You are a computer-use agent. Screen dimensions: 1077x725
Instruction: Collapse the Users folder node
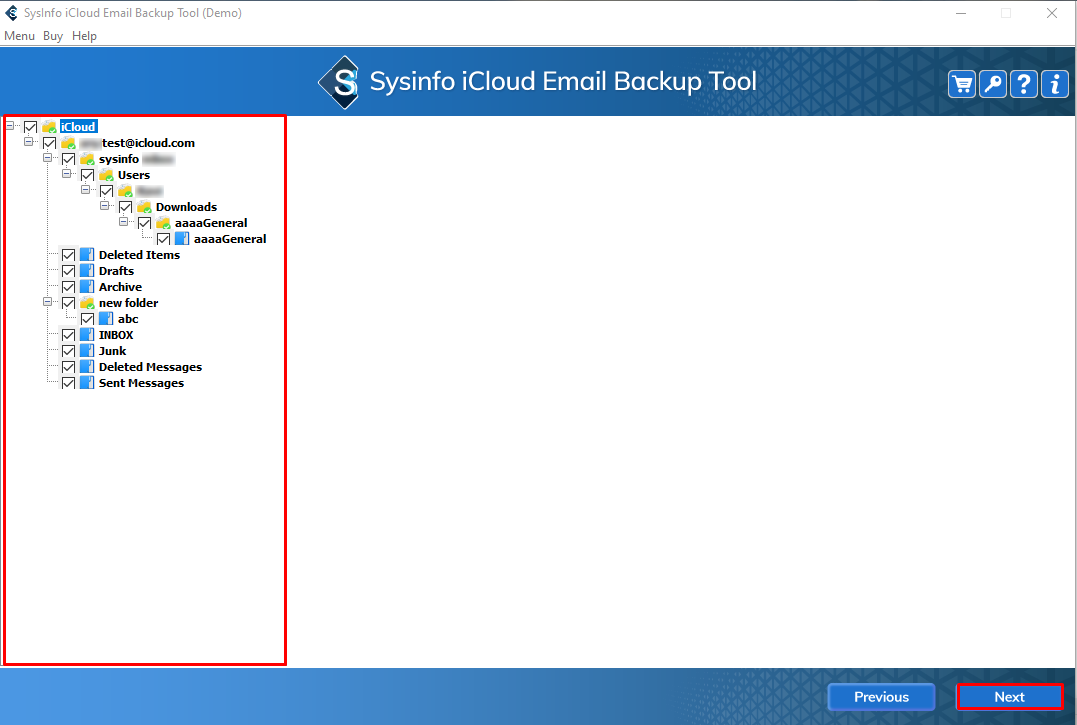click(67, 175)
